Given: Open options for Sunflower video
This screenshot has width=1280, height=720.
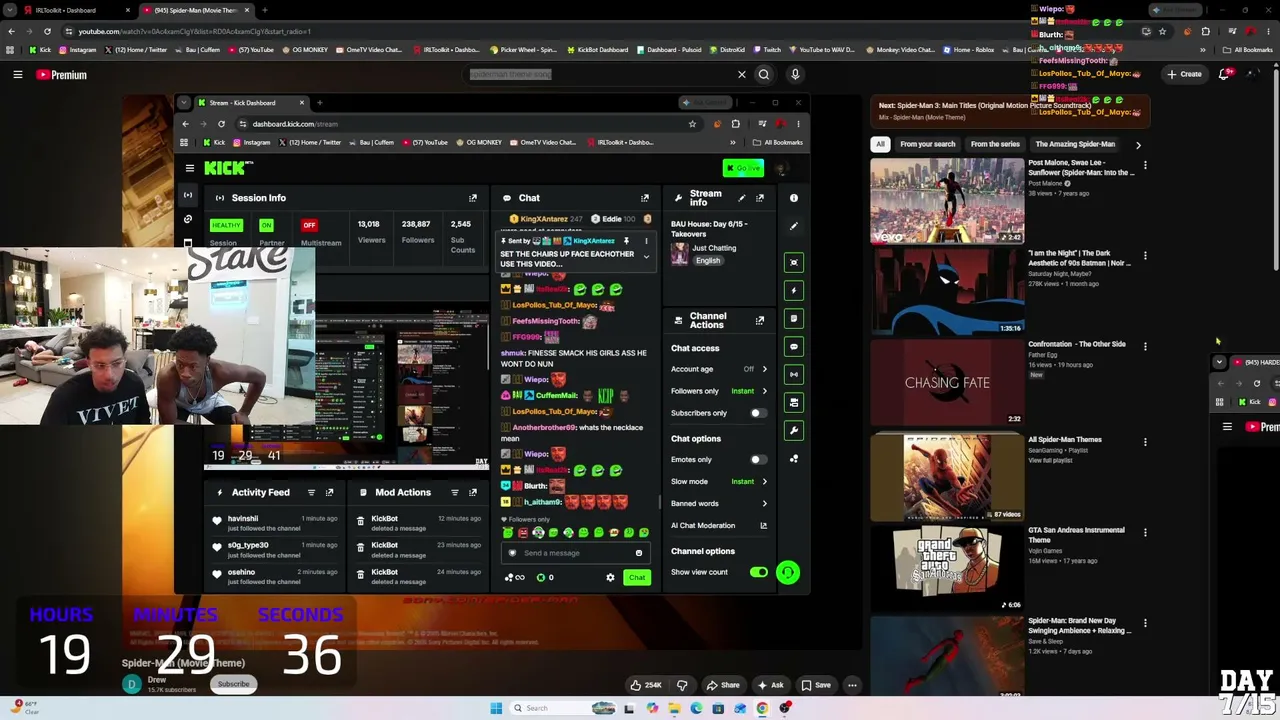Looking at the screenshot, I should tap(1145, 165).
